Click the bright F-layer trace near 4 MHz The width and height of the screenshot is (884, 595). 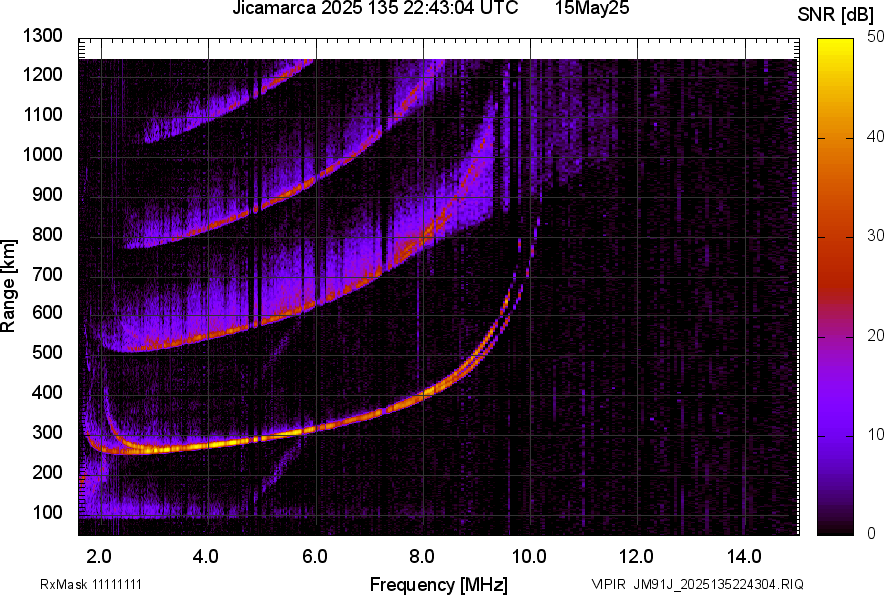(209, 445)
